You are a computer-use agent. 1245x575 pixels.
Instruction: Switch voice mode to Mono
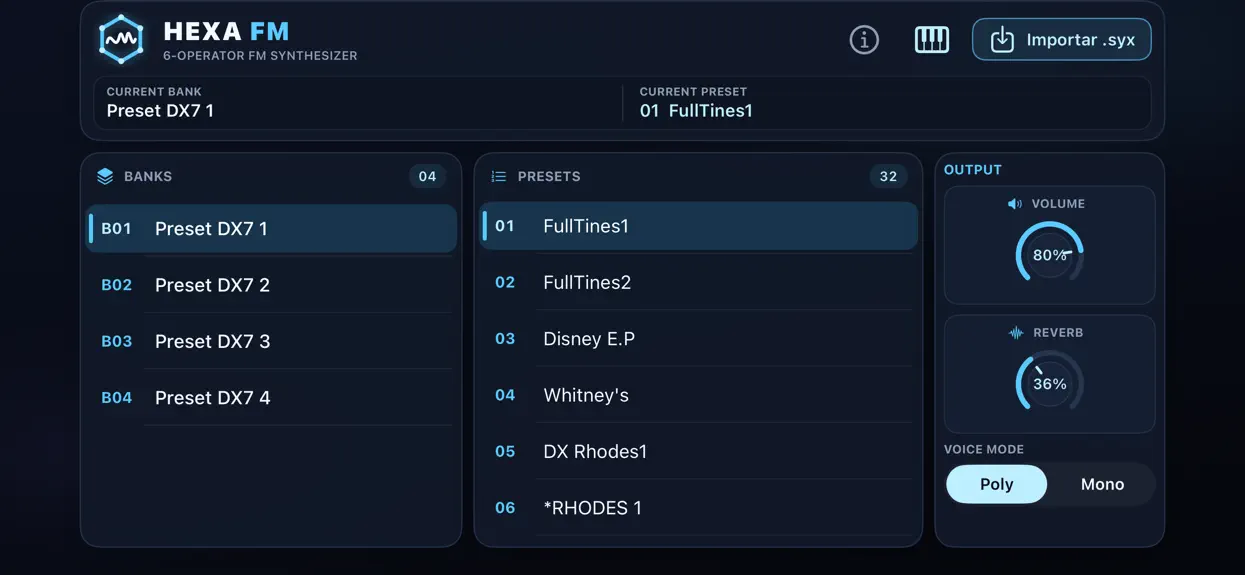click(1102, 484)
